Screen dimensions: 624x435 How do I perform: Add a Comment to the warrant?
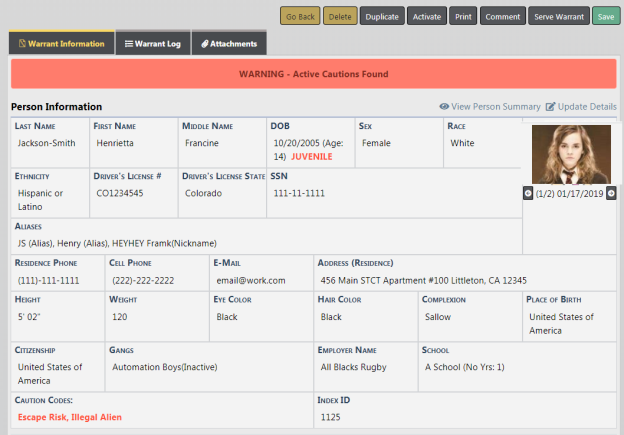point(503,17)
